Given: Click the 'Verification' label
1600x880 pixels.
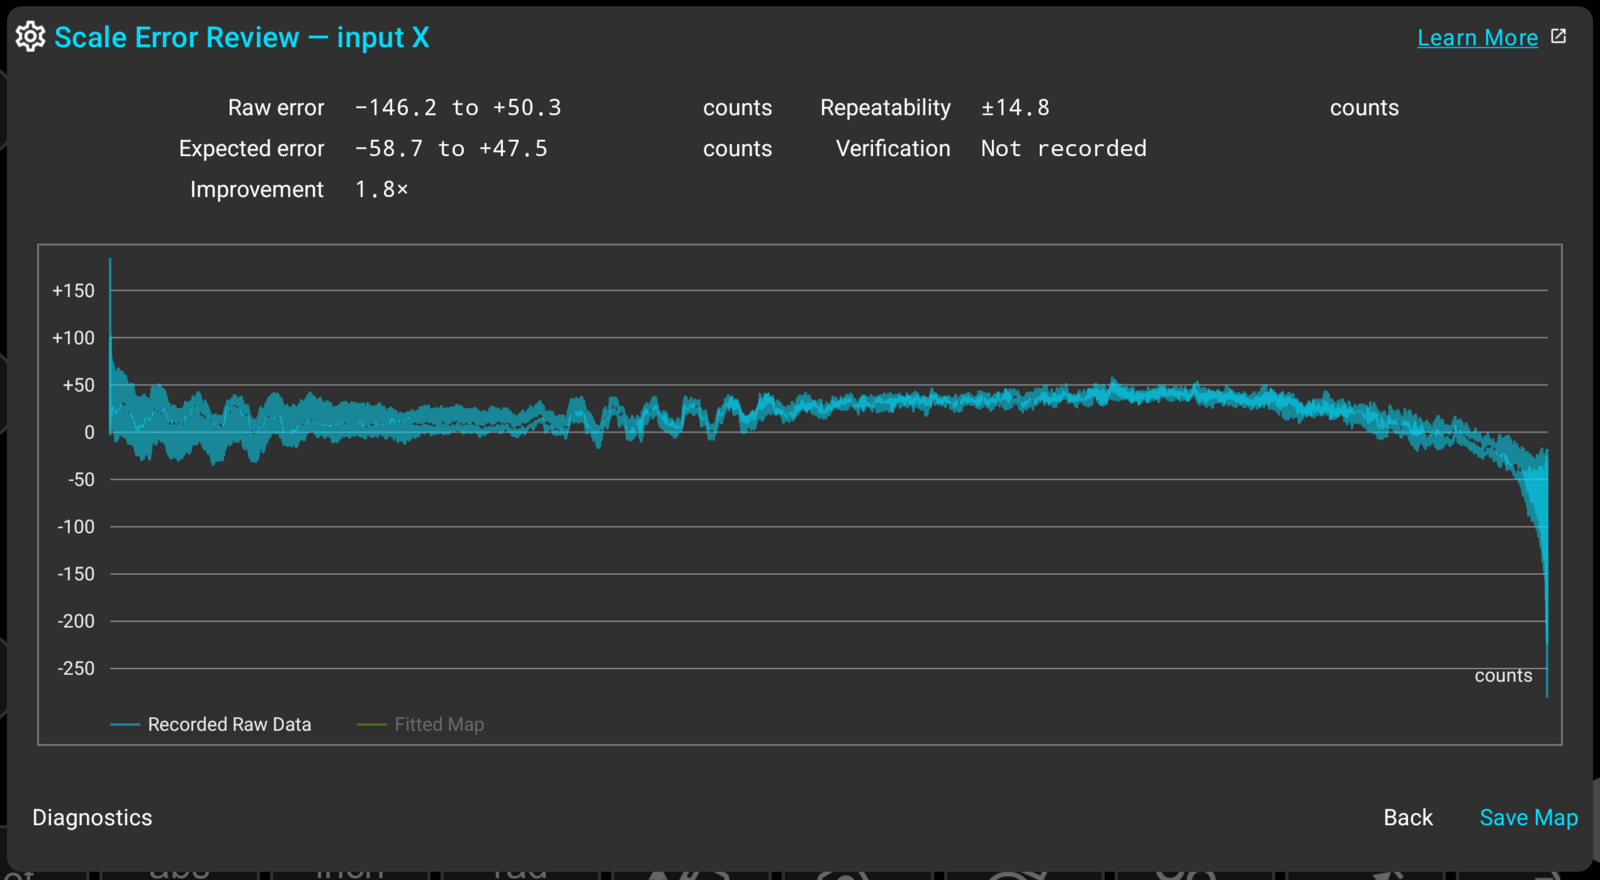Looking at the screenshot, I should [x=893, y=149].
